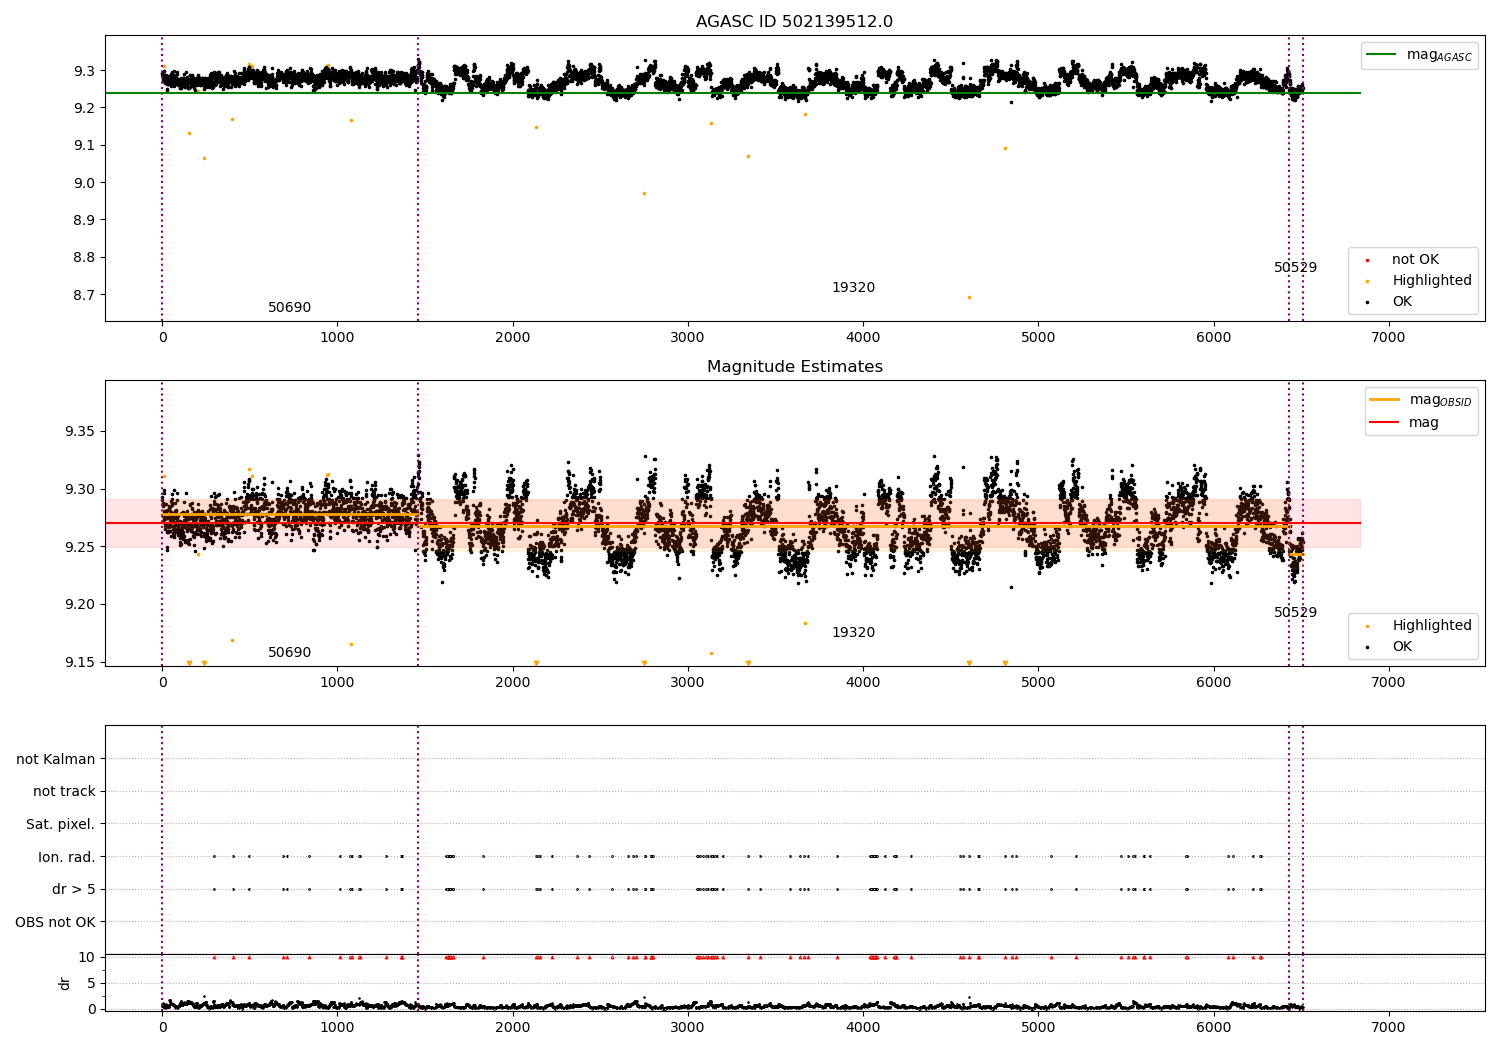Click the "9.0" y-tick in top panel

tap(83, 183)
